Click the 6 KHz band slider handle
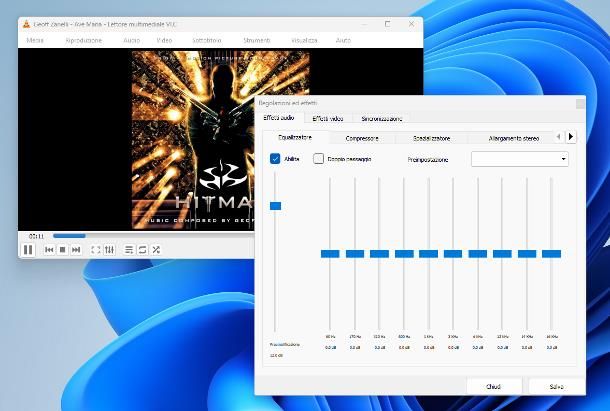The width and height of the screenshot is (610, 411). point(478,254)
